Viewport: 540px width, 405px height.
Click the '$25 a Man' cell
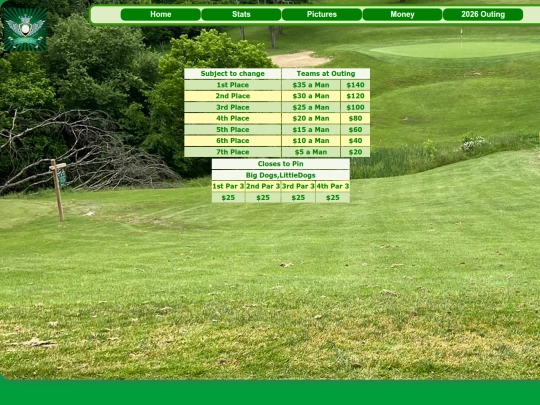311,107
